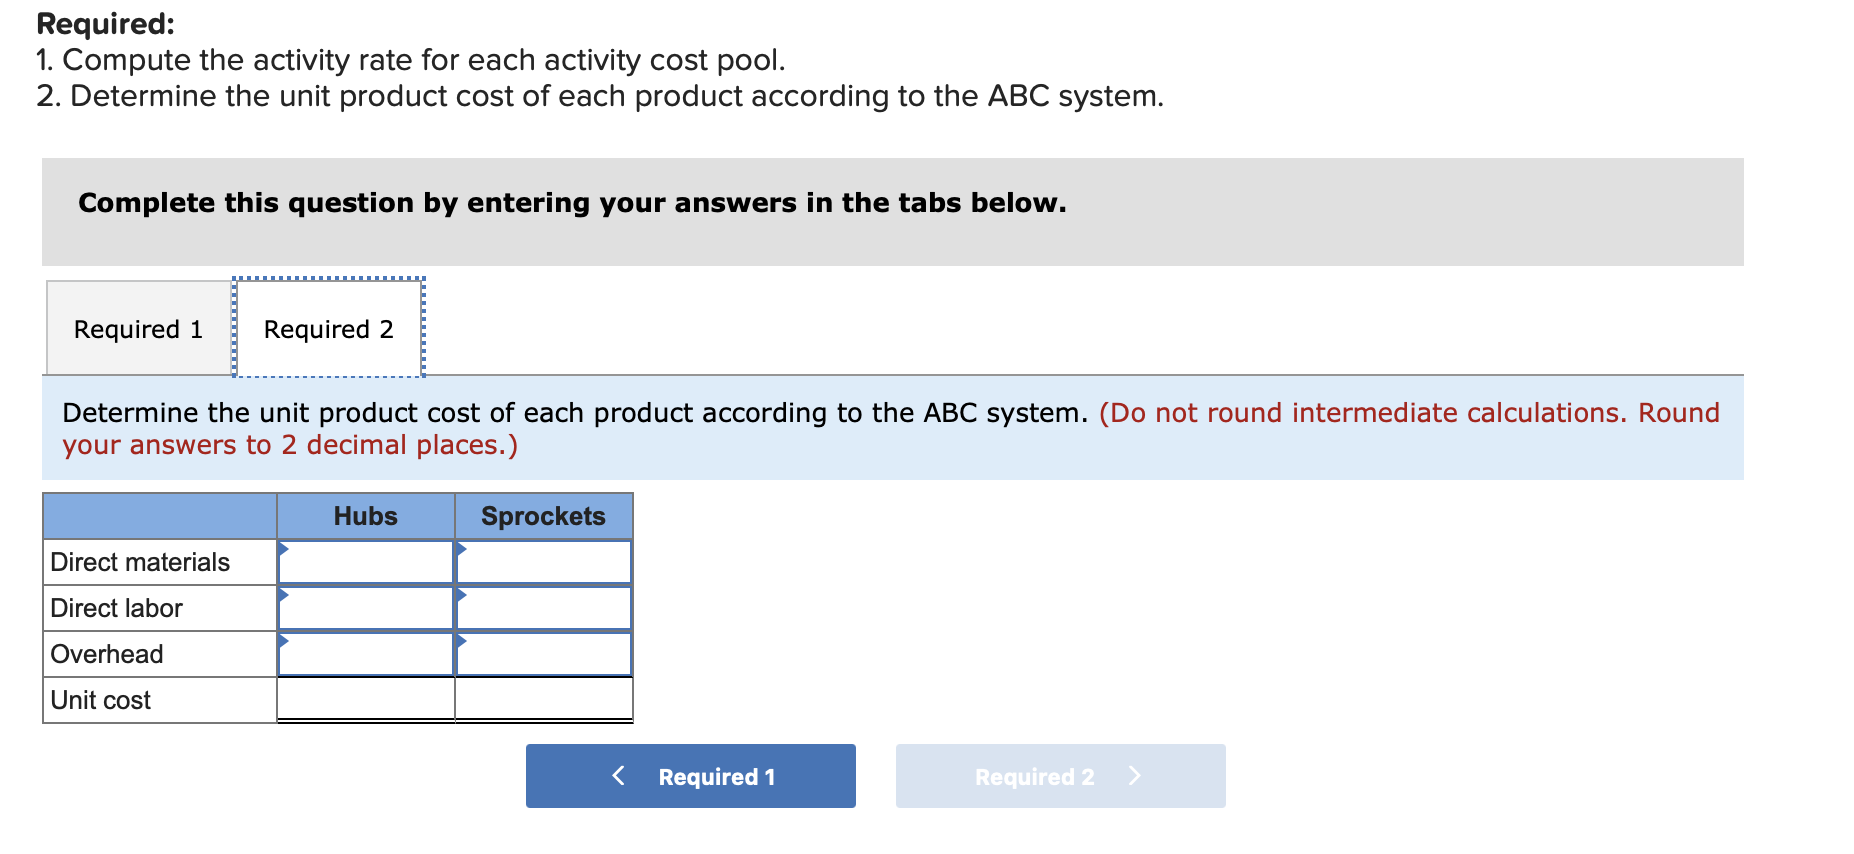This screenshot has width=1854, height=854.
Task: Click the right chevron in the Required 2 button
Action: click(1135, 775)
